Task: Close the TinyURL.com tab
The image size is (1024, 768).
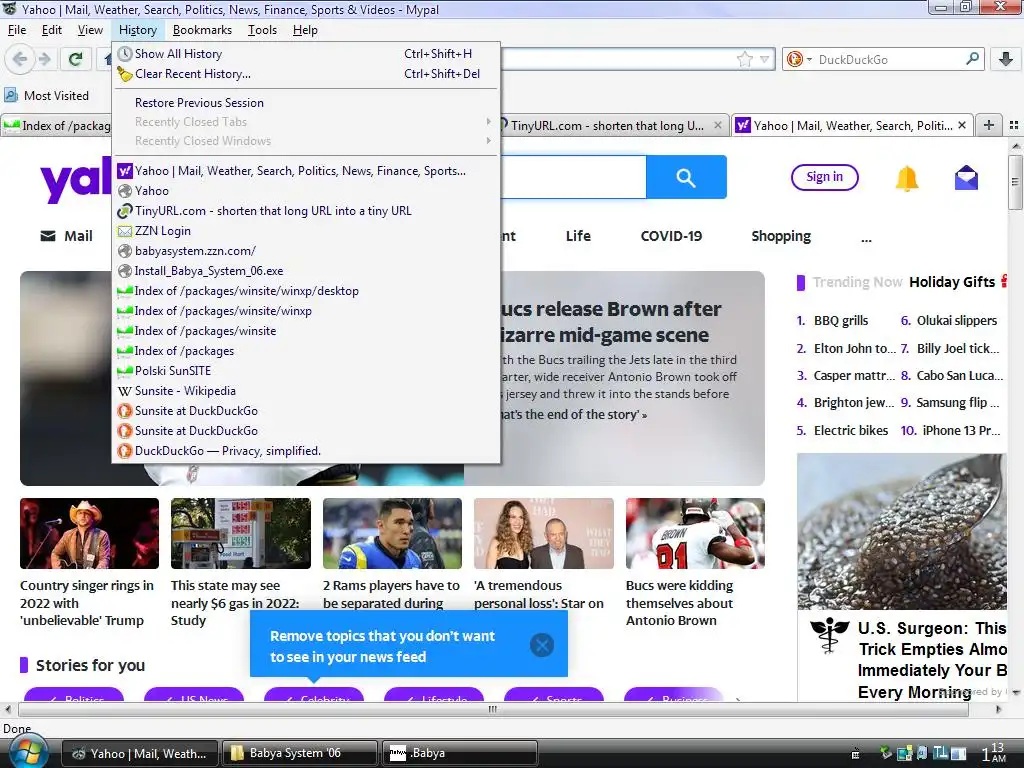Action: (718, 125)
